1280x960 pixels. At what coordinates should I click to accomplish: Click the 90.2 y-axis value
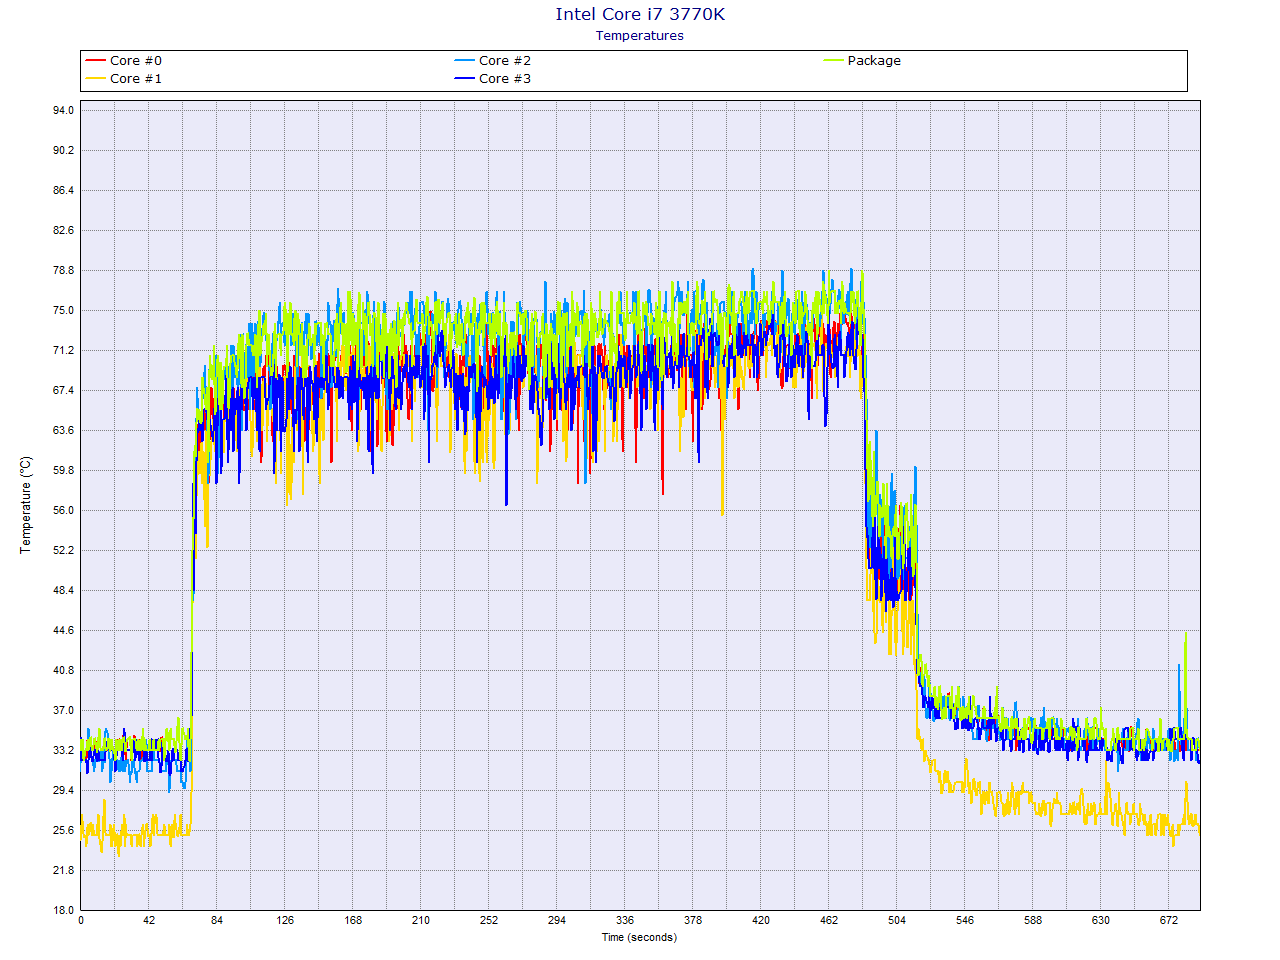click(x=63, y=150)
